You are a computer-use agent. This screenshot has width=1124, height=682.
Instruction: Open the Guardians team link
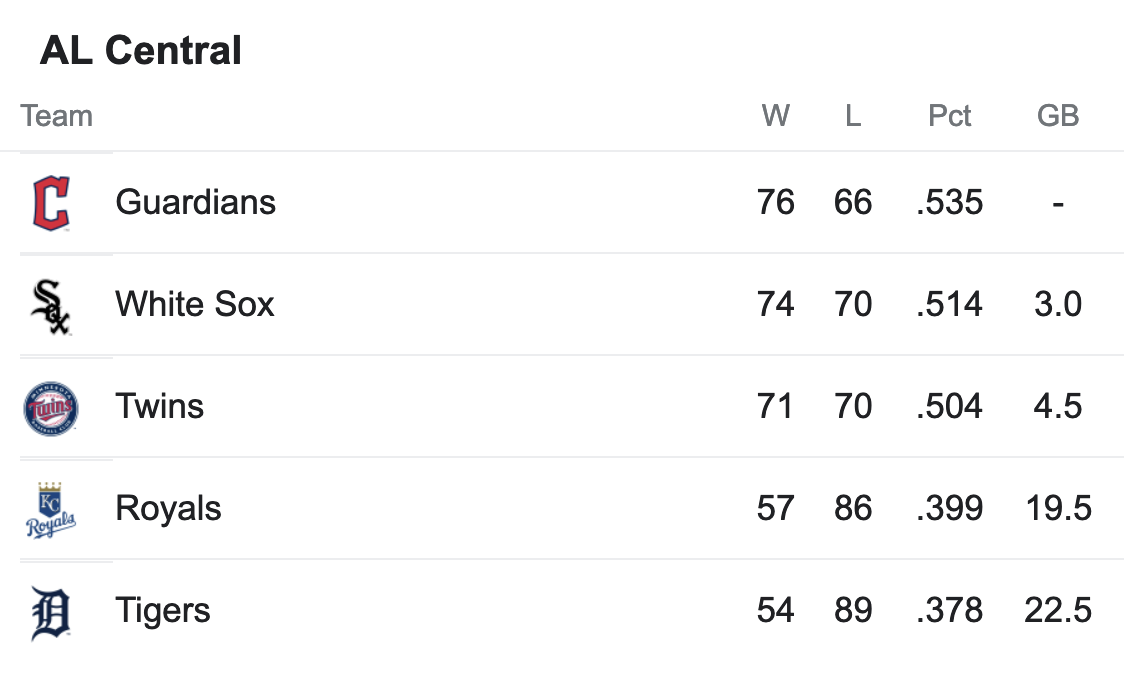click(196, 202)
